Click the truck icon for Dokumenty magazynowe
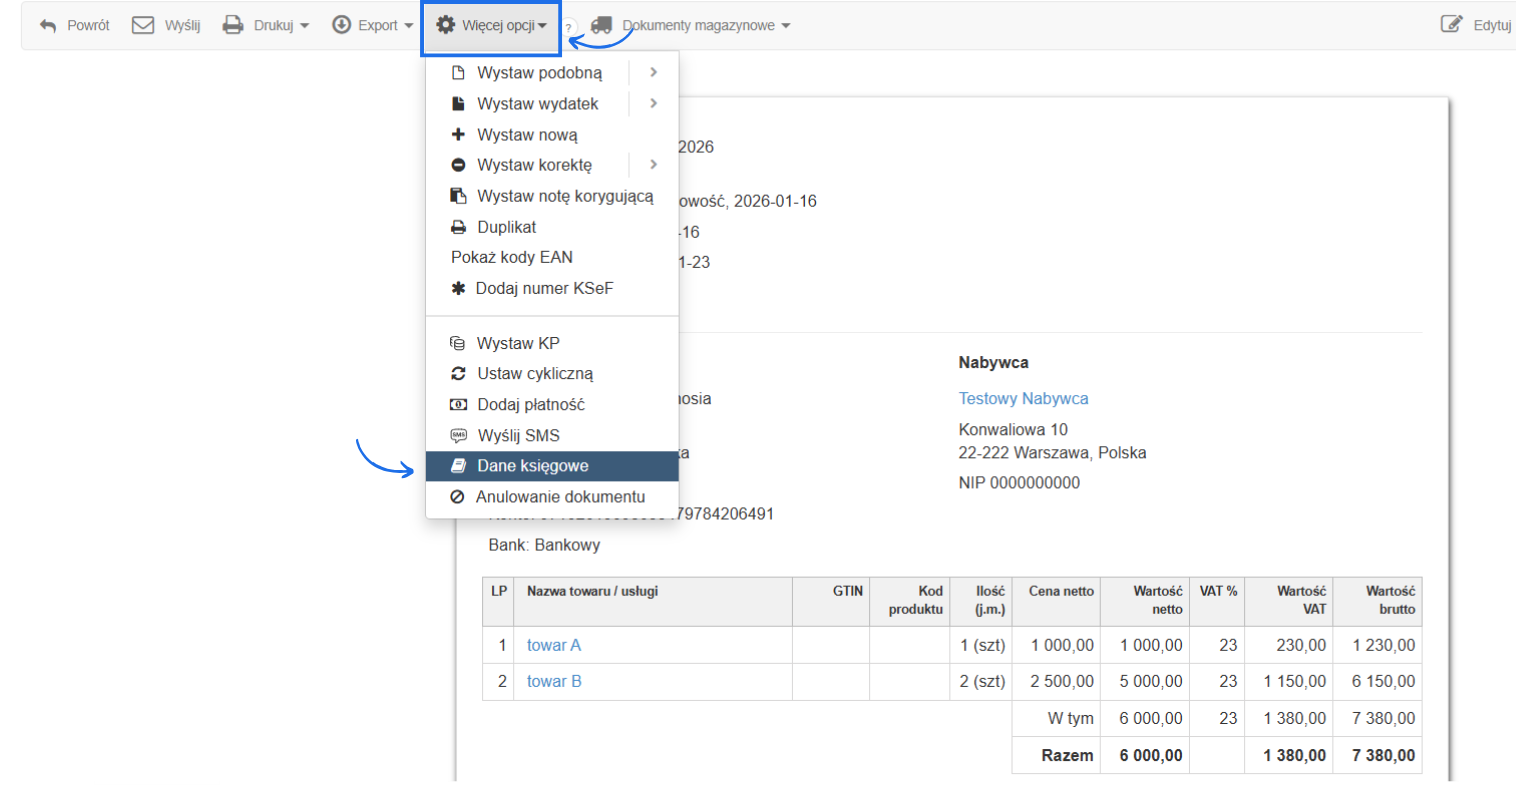Viewport: 1516px width, 785px height. 601,25
